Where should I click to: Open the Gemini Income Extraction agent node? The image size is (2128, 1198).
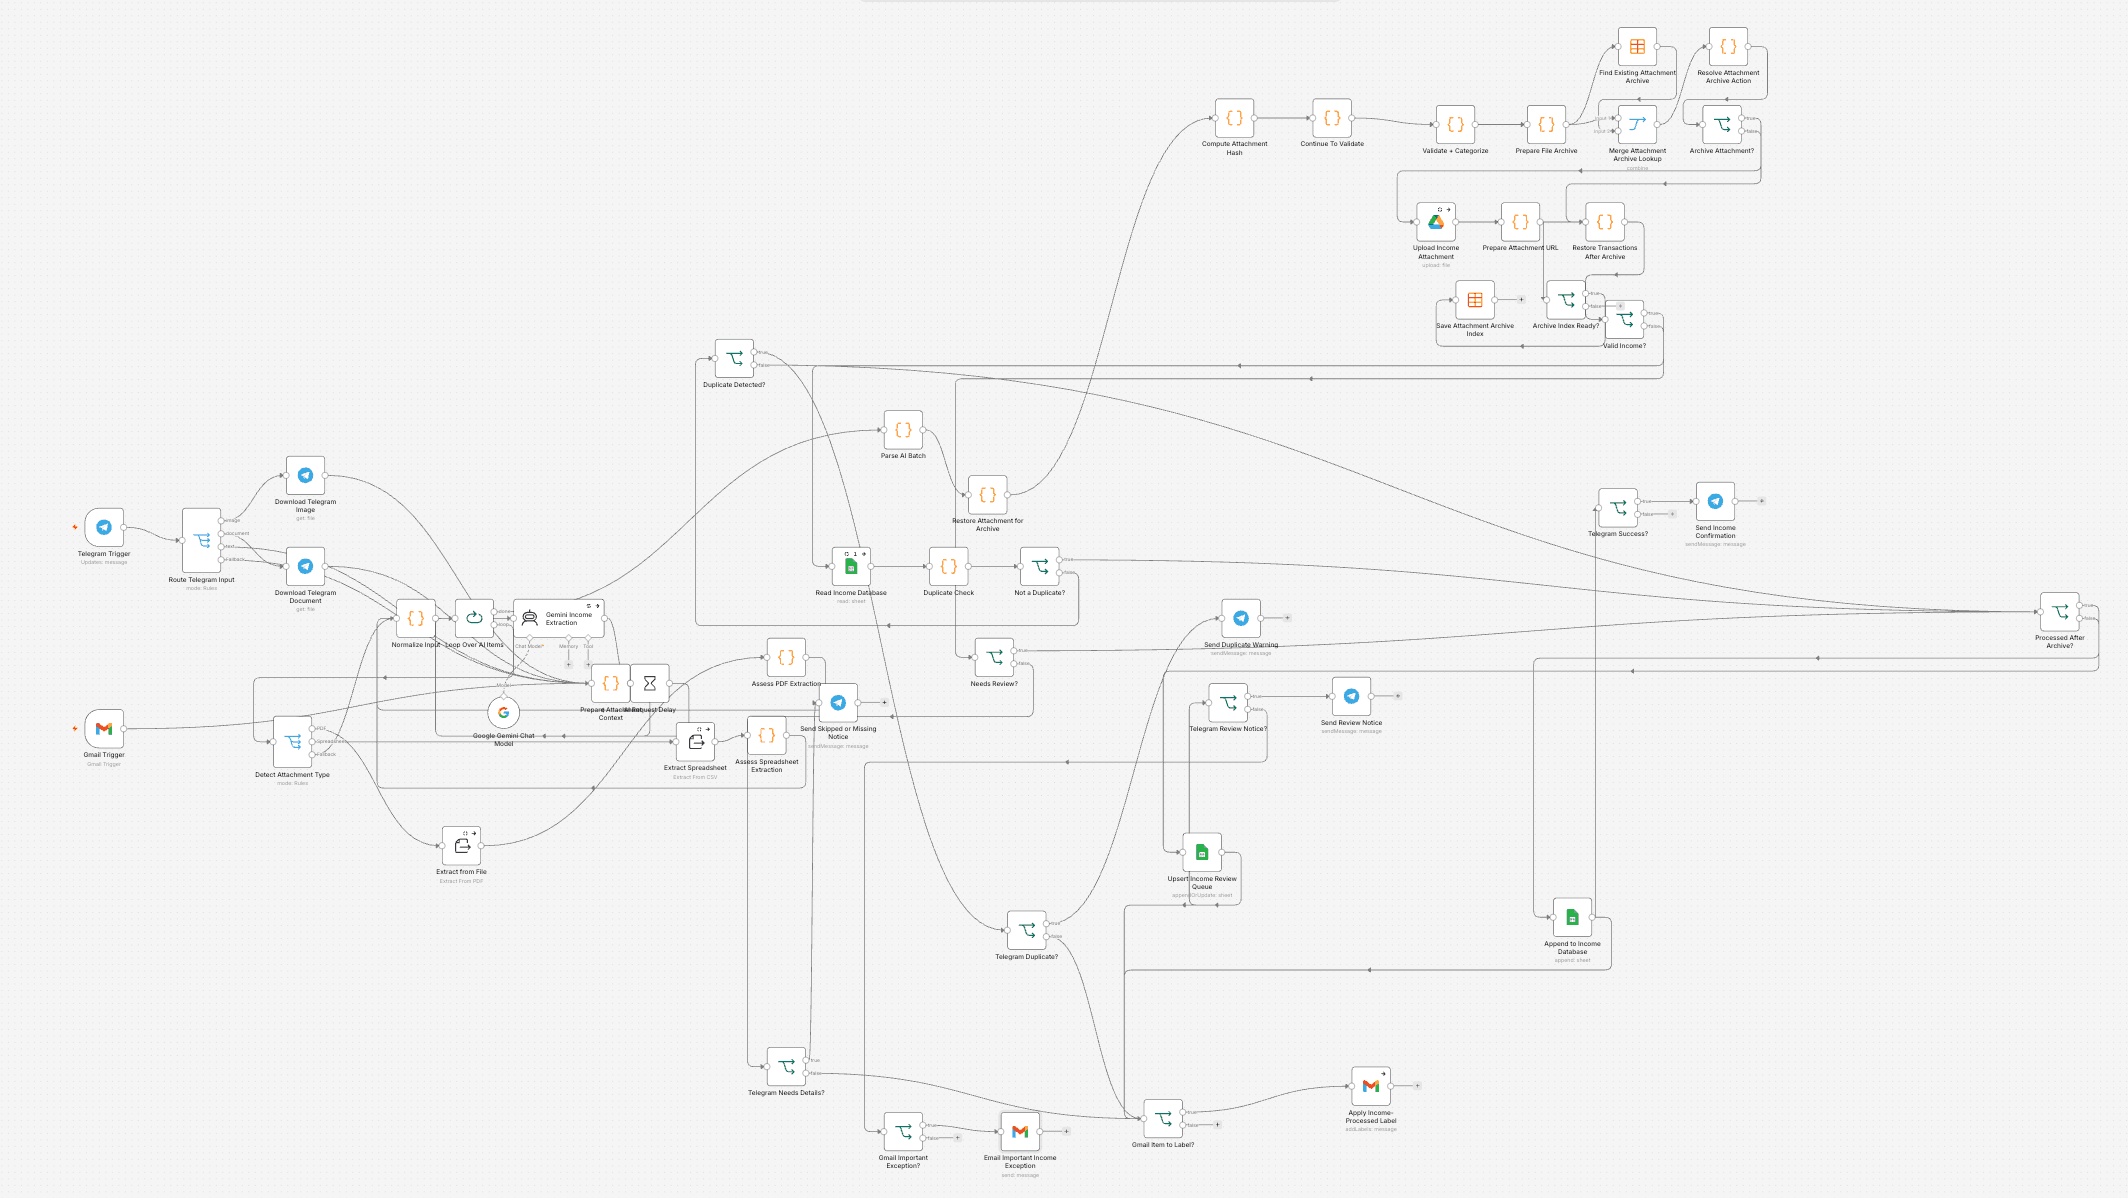(559, 618)
